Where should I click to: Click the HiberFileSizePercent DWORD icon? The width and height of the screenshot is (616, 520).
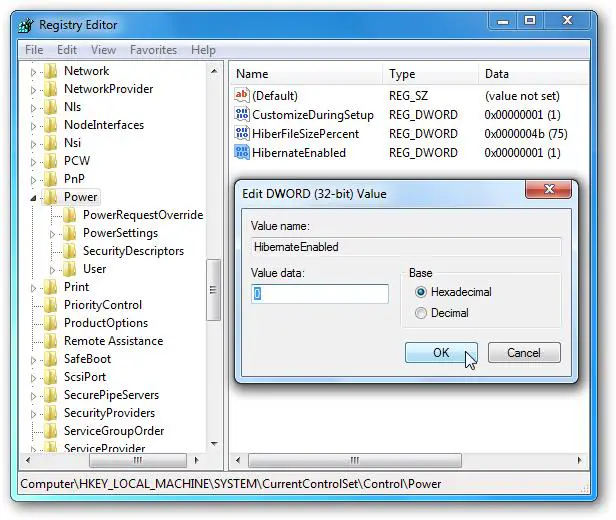coord(242,133)
